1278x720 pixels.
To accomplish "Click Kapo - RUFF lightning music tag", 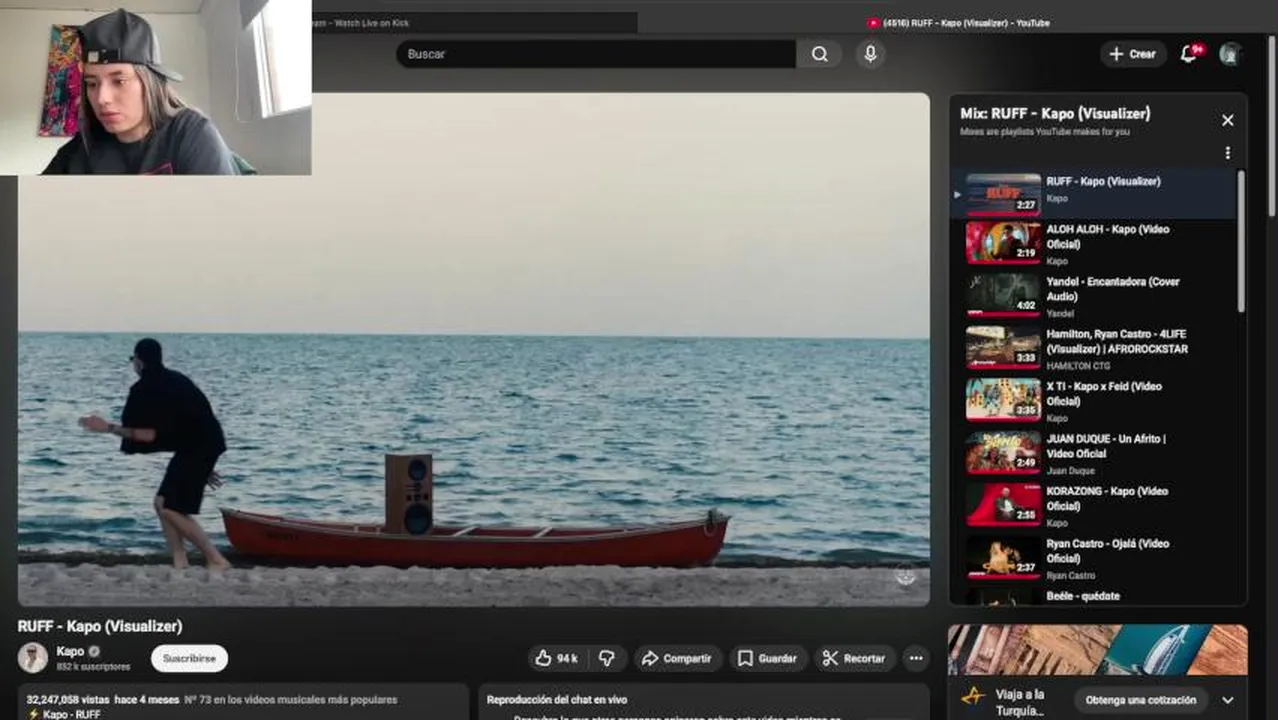I will pyautogui.click(x=64, y=714).
